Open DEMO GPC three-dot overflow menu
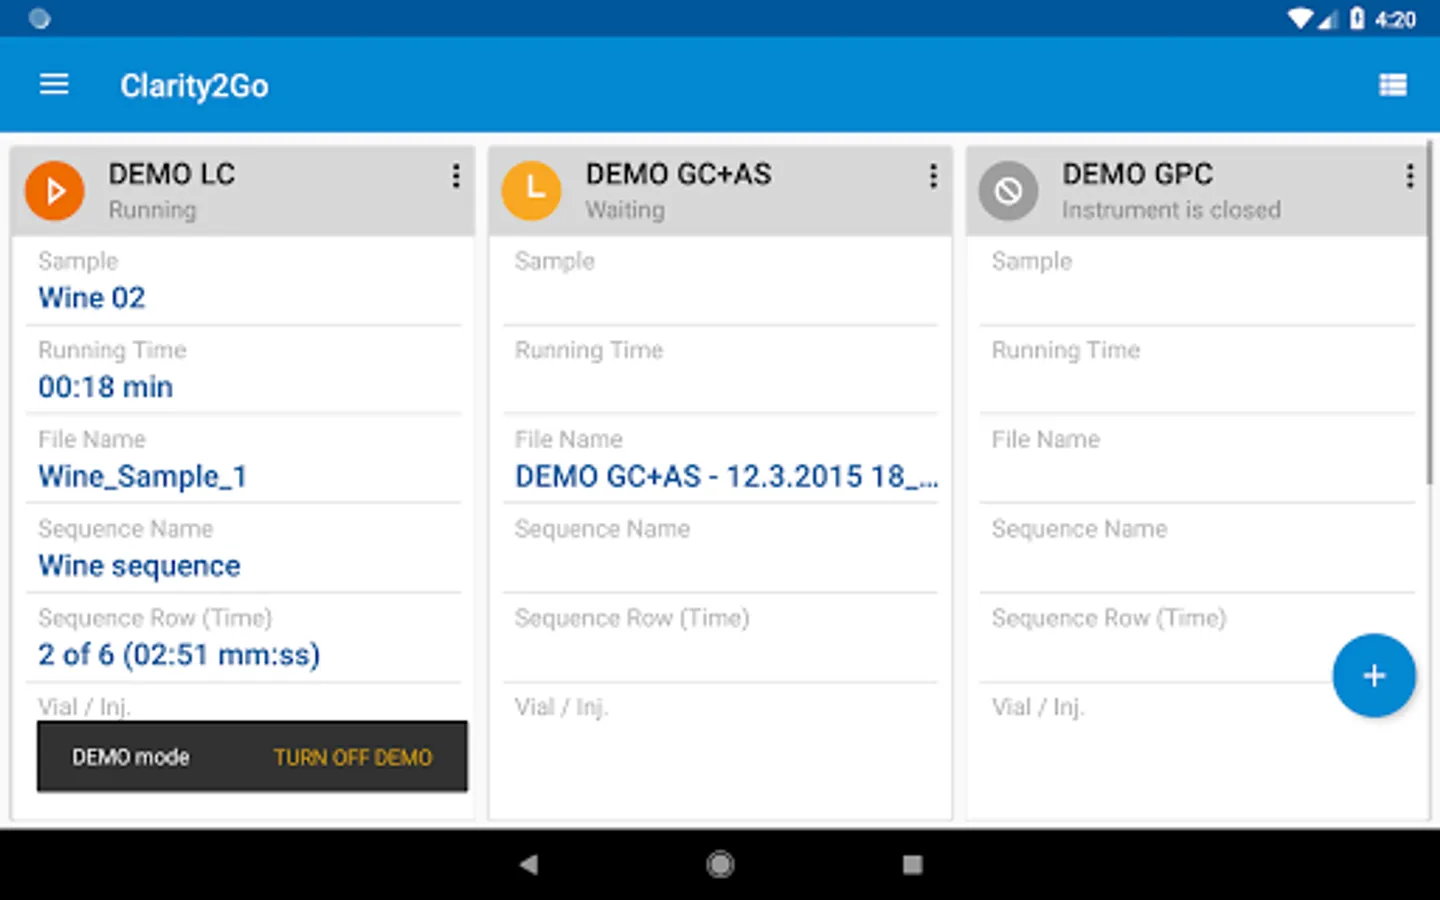1440x900 pixels. point(1410,176)
